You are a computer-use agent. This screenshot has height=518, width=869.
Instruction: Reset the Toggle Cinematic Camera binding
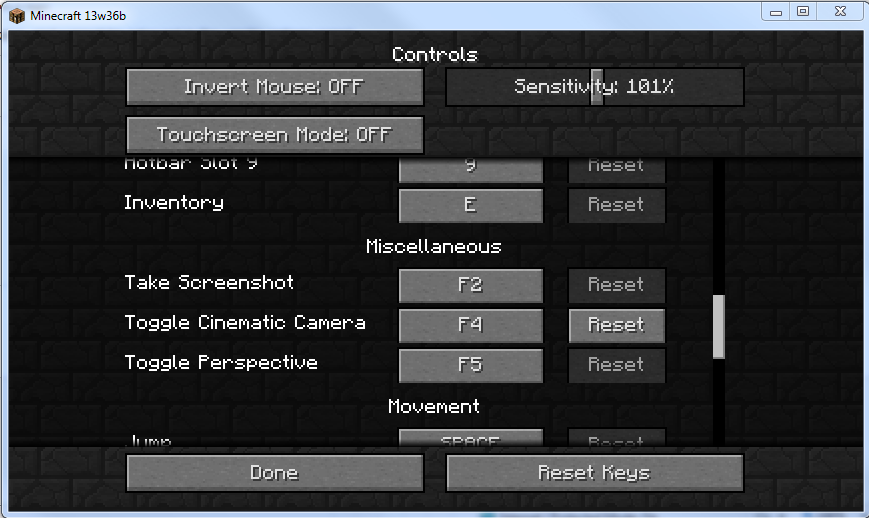616,325
